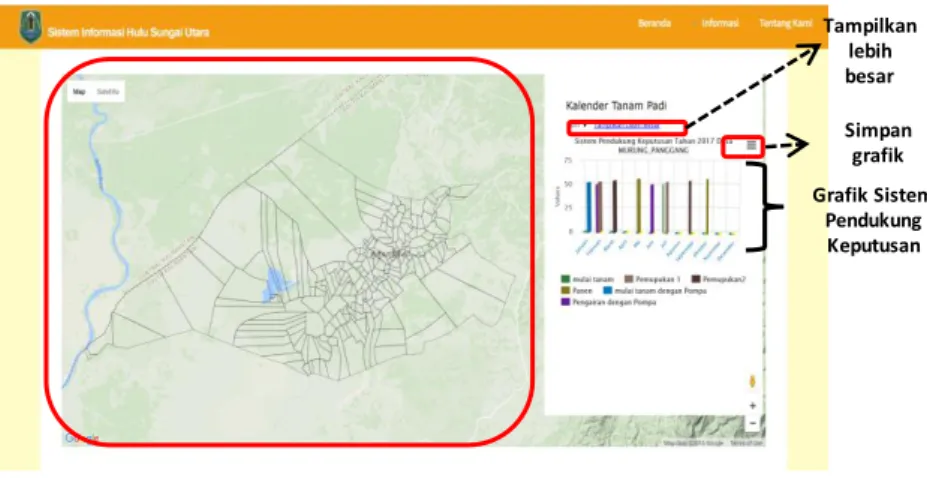Screen dimensions: 927x478
Task: Toggle the mulai tanam legend series
Action: (588, 279)
